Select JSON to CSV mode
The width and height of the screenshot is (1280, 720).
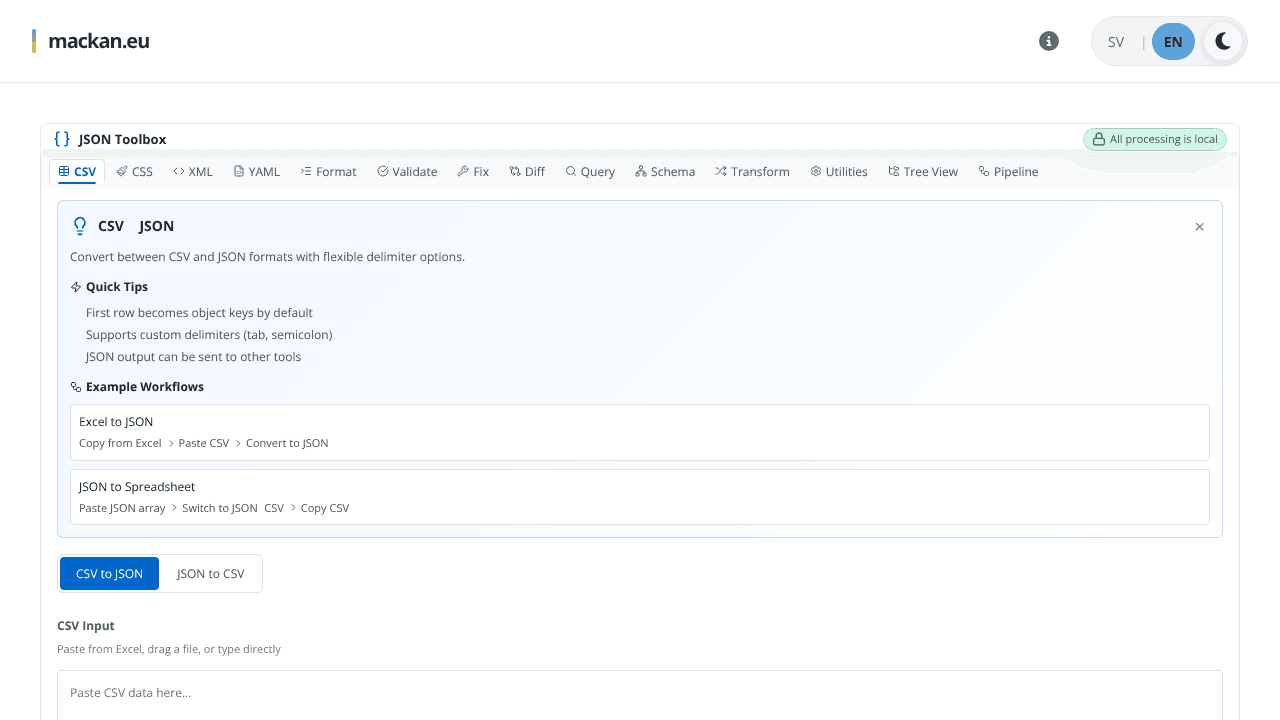(210, 574)
